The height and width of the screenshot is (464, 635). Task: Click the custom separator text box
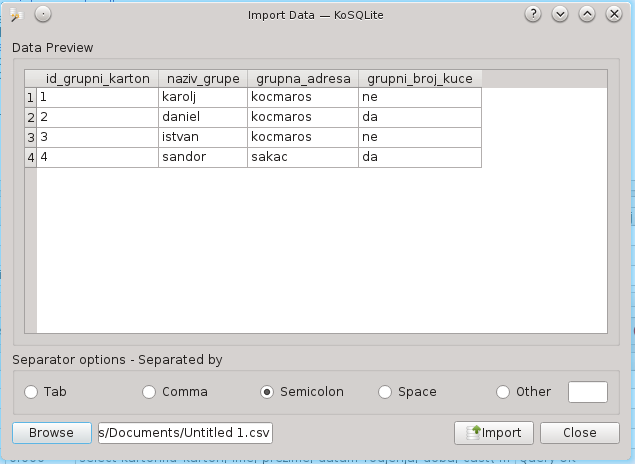(x=588, y=392)
